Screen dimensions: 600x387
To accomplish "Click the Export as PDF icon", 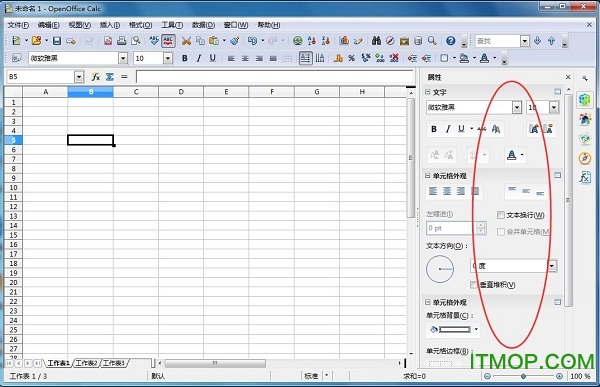I will tap(108, 41).
